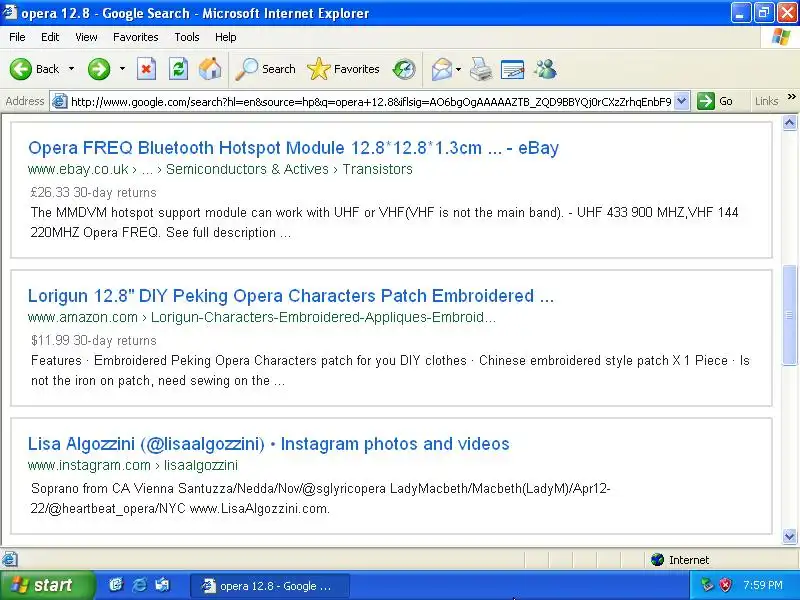Expand the Address bar dropdown arrow
This screenshot has width=800, height=600.
[682, 101]
